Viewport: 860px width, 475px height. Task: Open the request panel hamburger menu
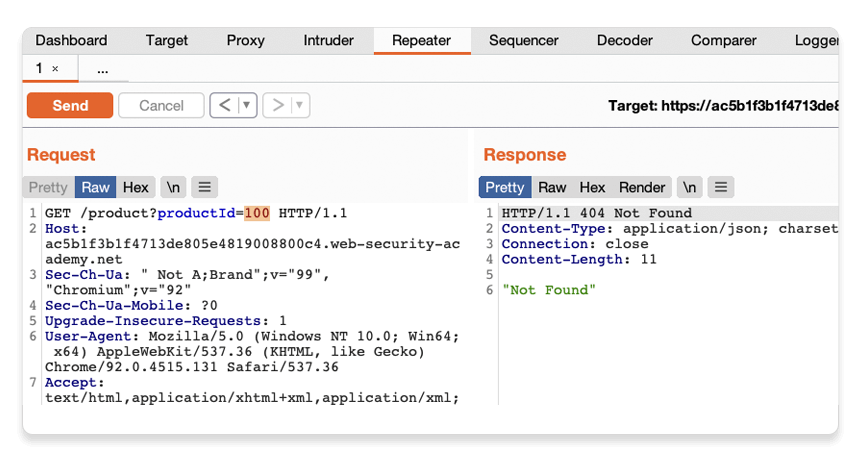click(204, 187)
